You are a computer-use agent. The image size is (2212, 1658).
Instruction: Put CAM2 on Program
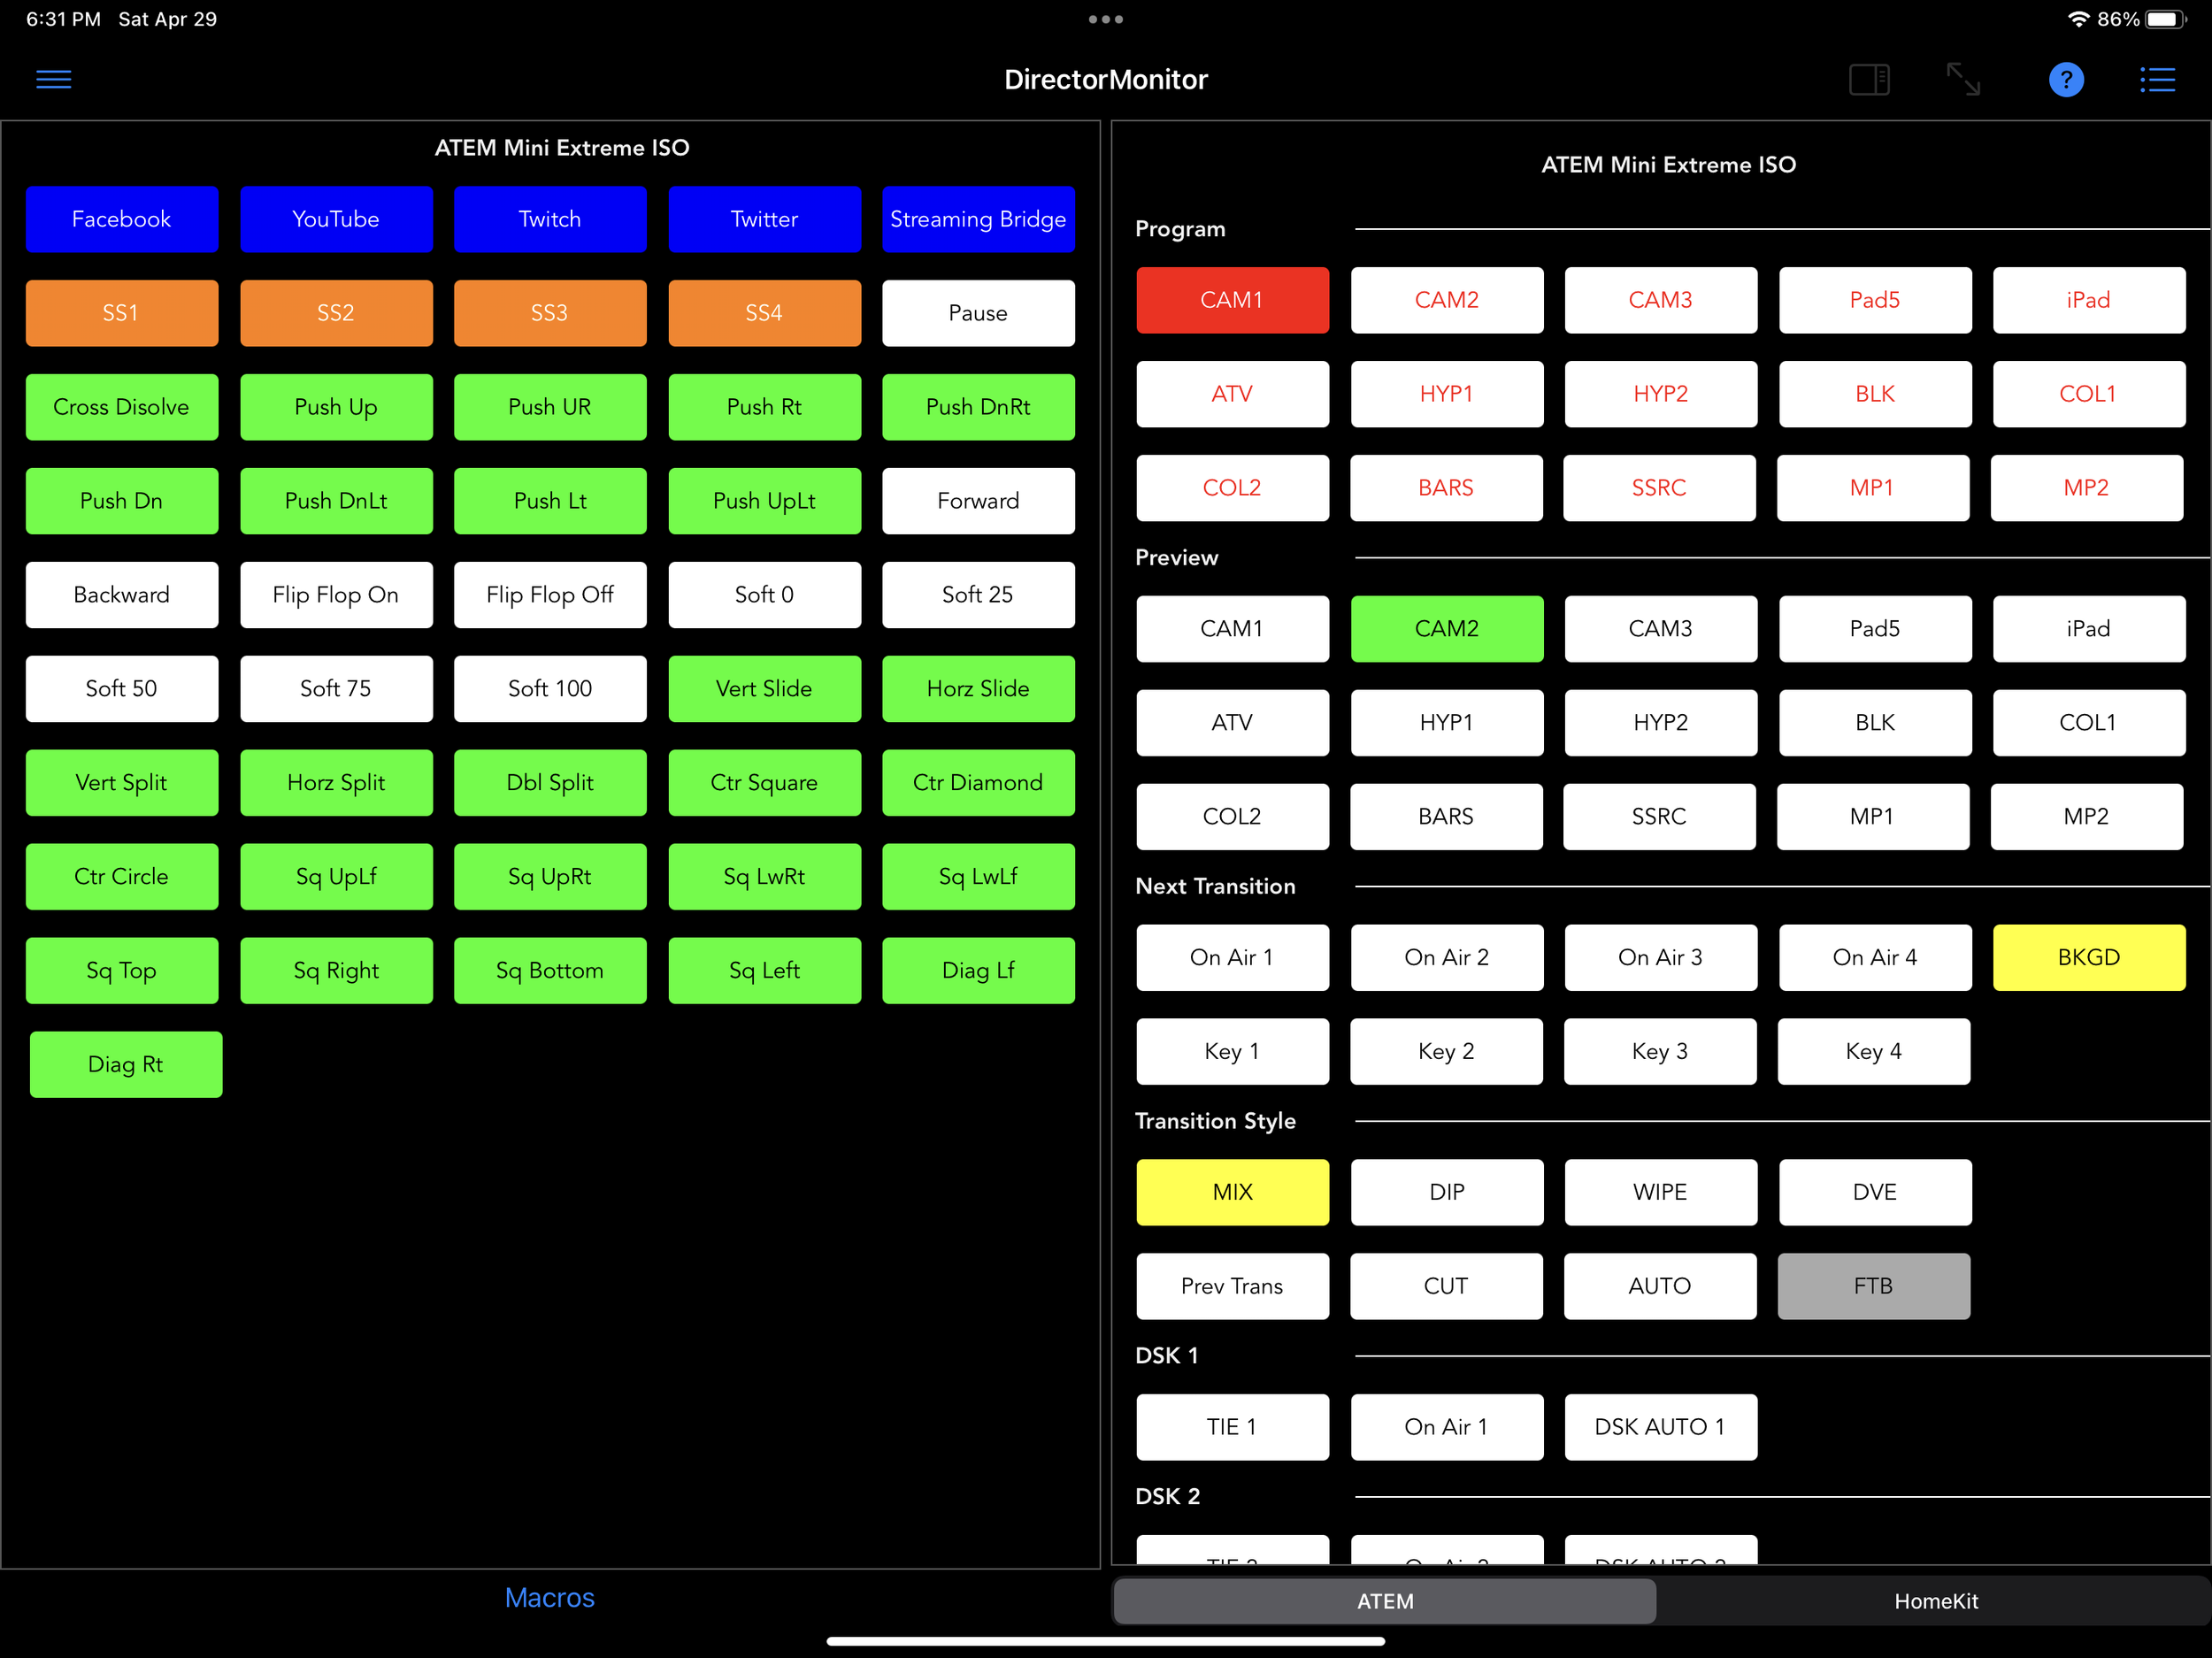(x=1446, y=300)
